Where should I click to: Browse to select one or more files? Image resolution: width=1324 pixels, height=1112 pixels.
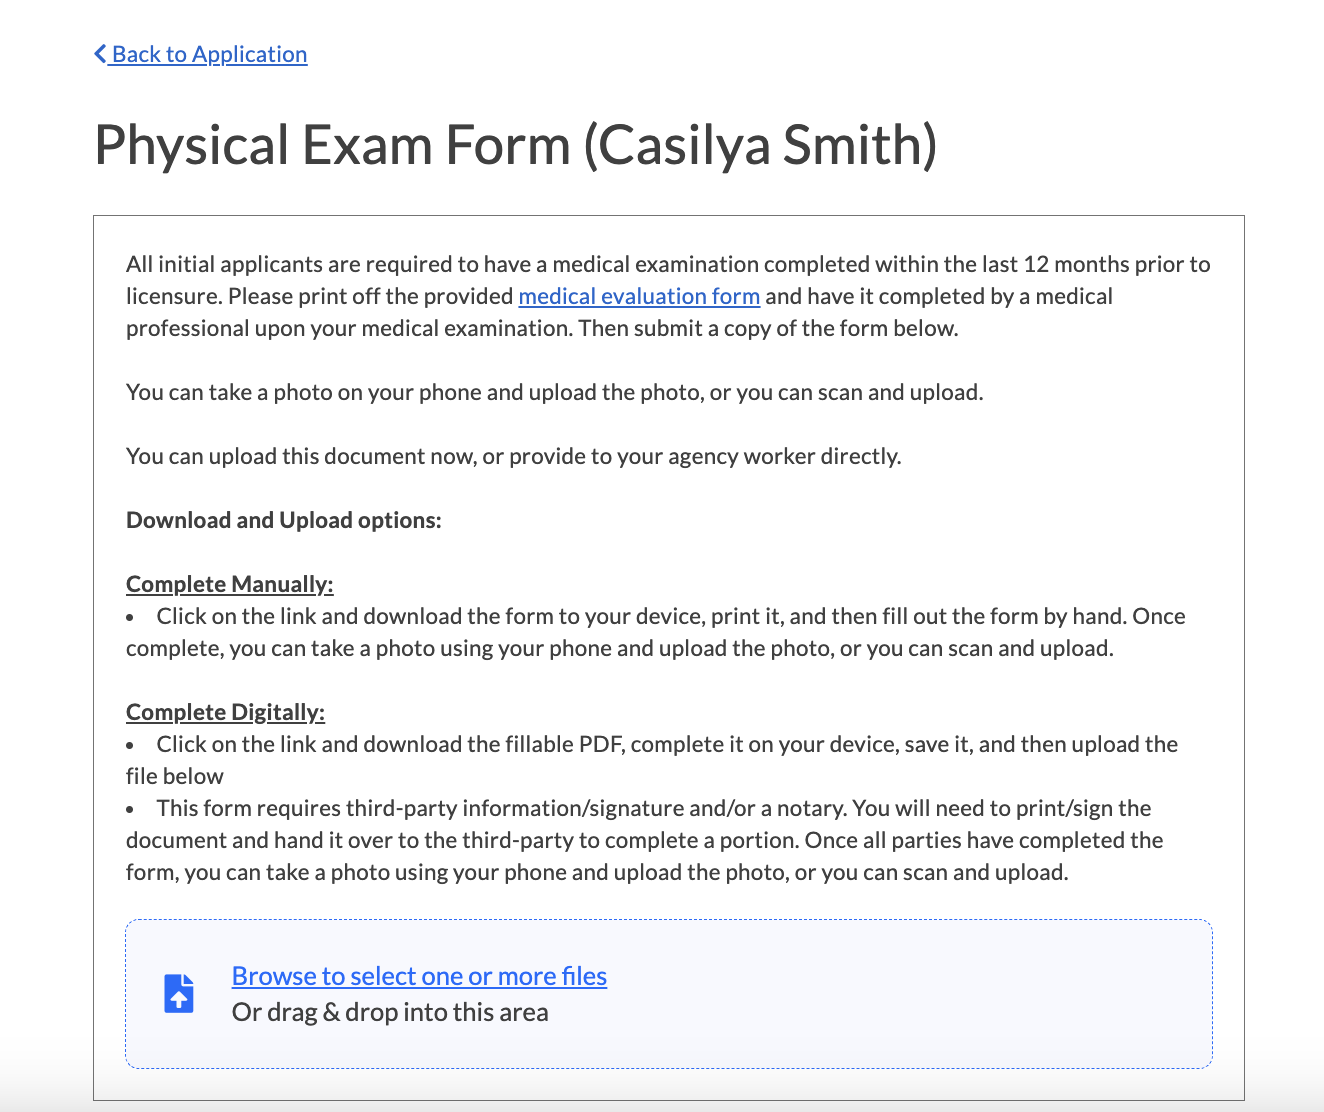point(419,976)
